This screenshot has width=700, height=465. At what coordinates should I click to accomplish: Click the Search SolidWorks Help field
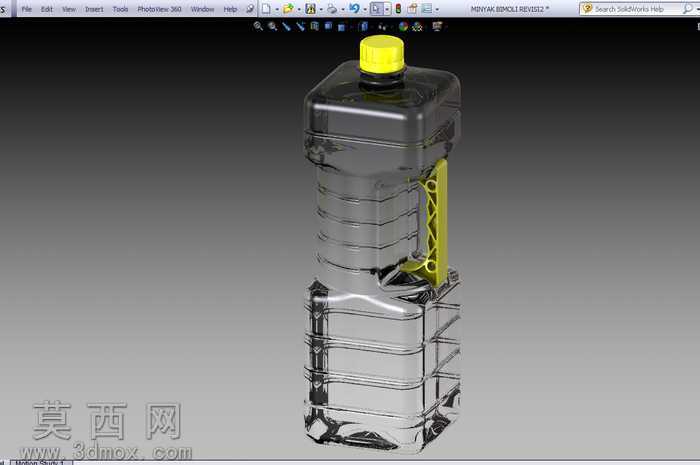pos(638,9)
